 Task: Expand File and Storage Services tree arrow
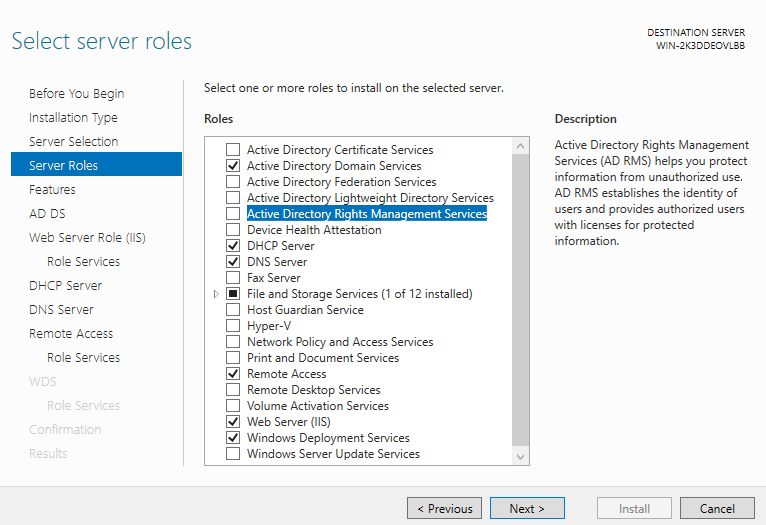pyautogui.click(x=216, y=294)
